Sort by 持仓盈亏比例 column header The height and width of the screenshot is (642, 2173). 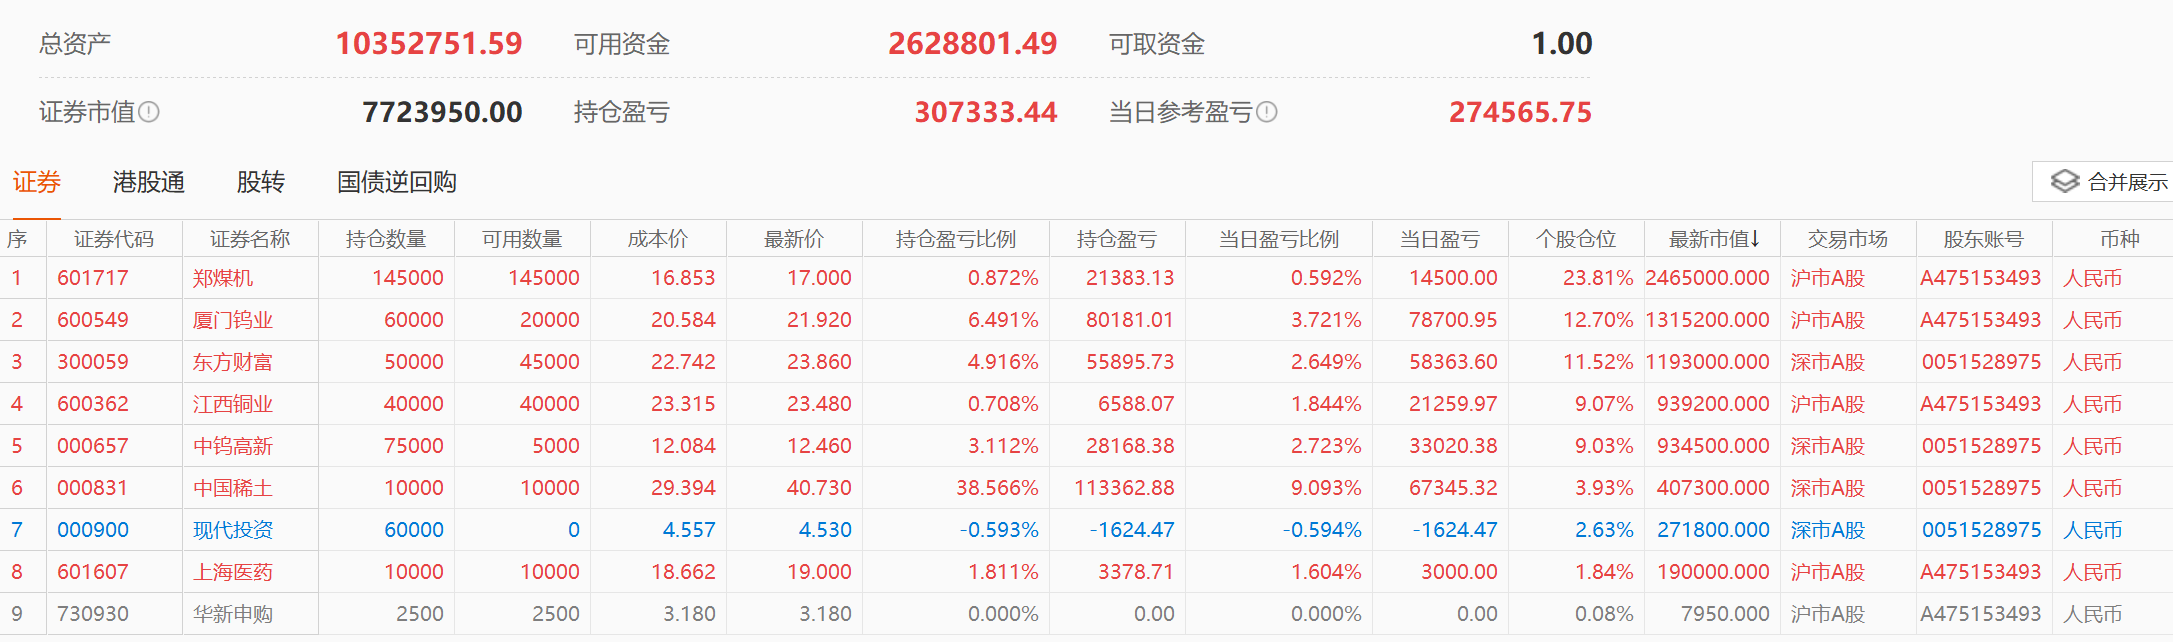pyautogui.click(x=956, y=239)
